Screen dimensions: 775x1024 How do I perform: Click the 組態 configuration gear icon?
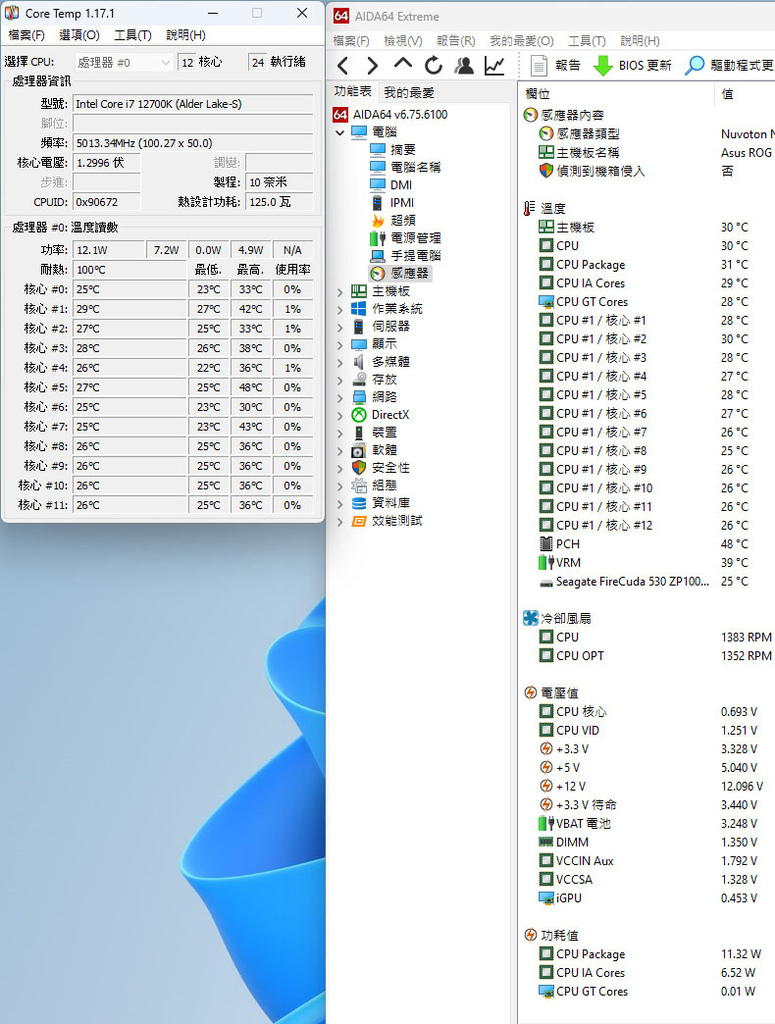359,485
